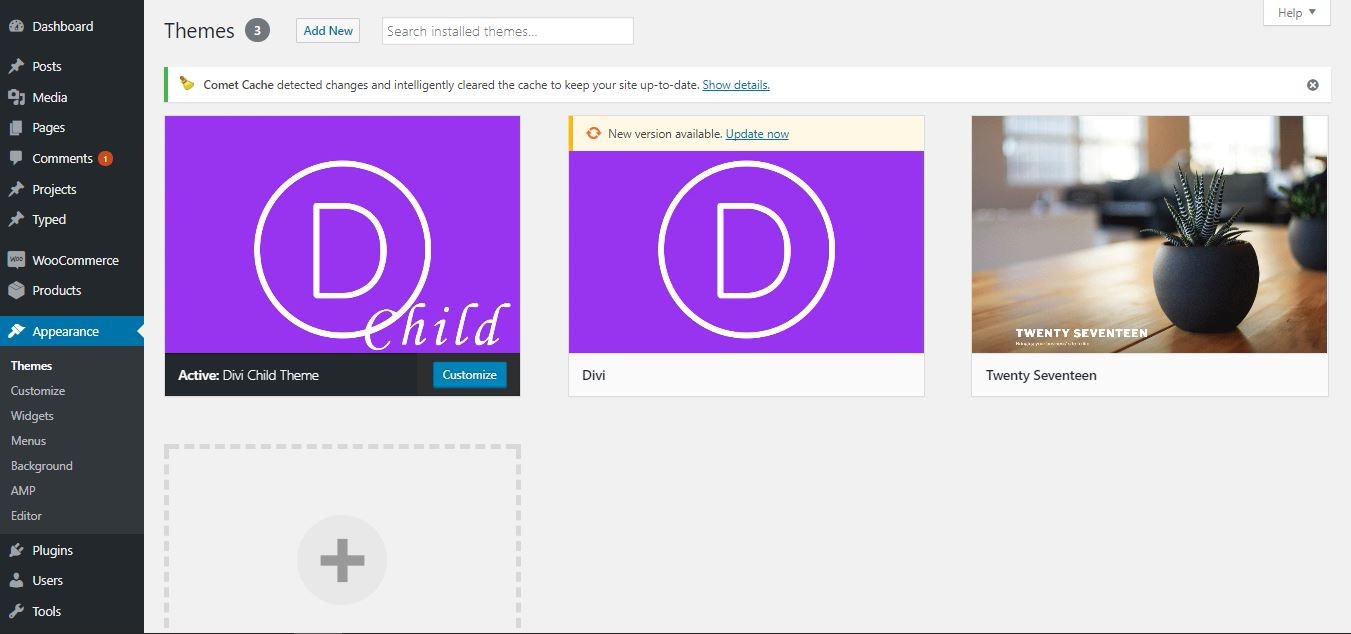The width and height of the screenshot is (1351, 634).
Task: Click the Divi update refresh icon
Action: point(593,133)
